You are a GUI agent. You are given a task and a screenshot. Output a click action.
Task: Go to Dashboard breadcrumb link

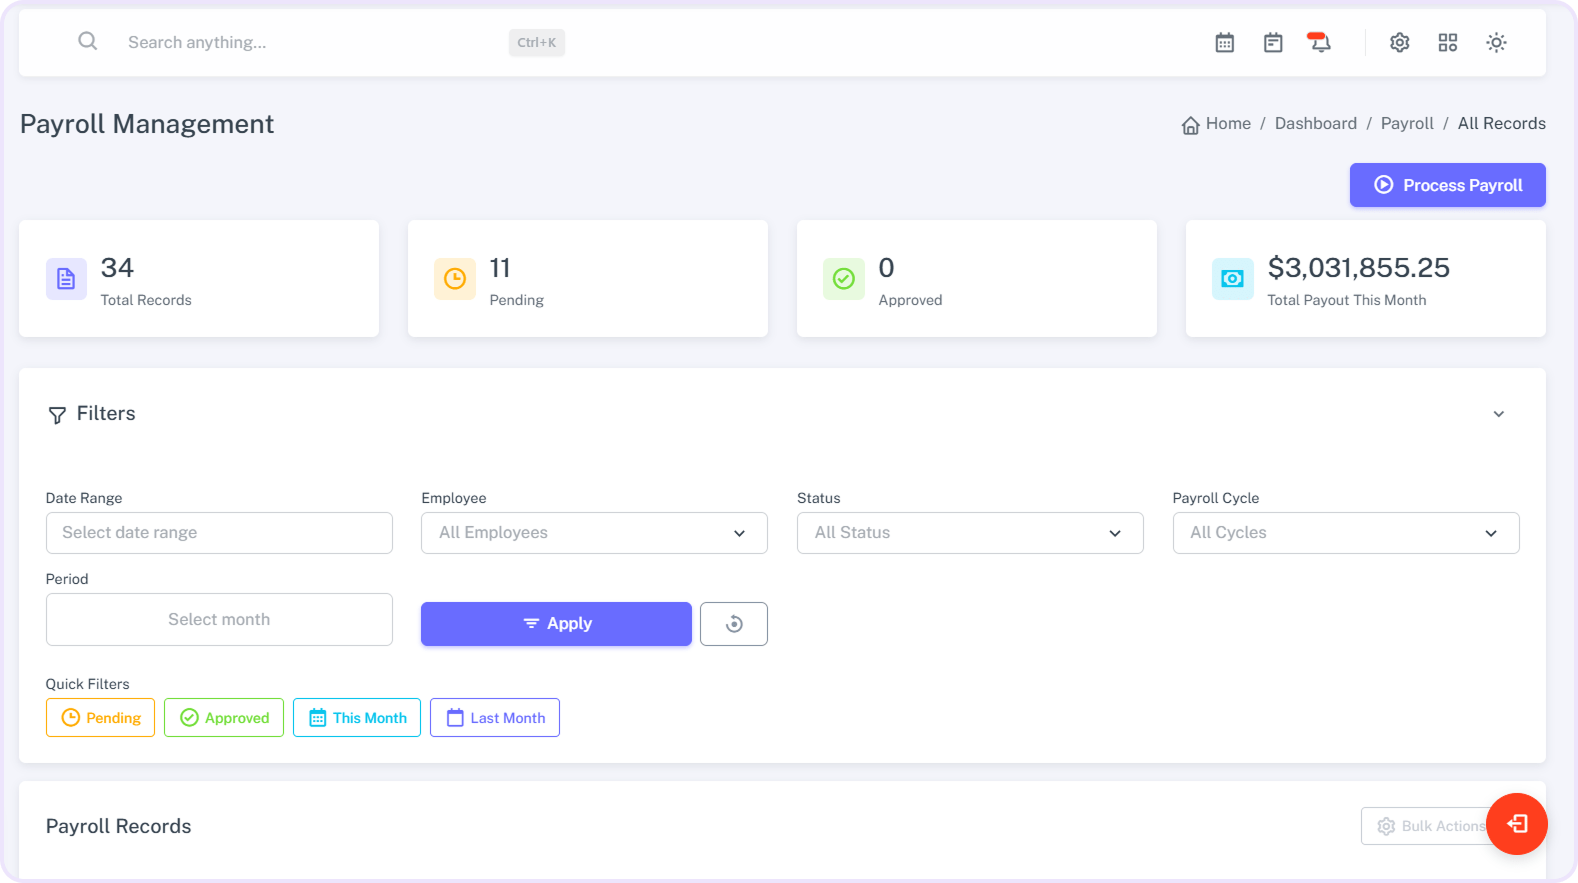tap(1315, 123)
